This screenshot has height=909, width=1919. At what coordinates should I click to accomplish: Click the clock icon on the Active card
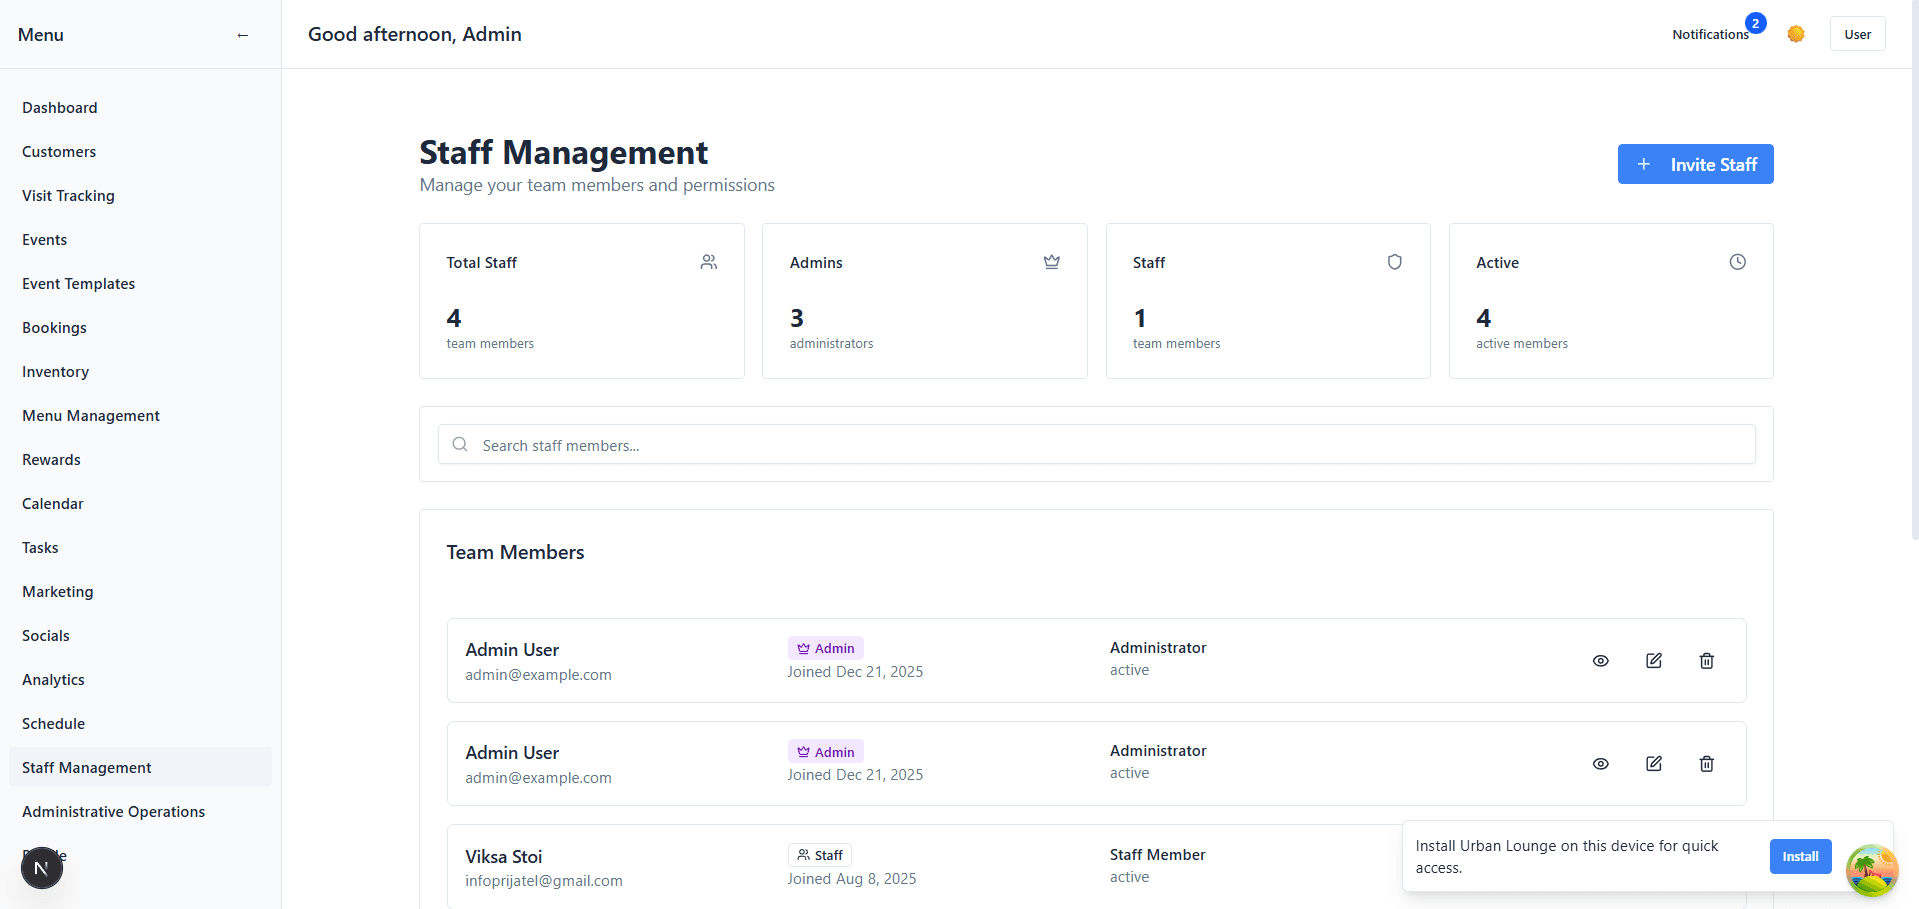pos(1738,262)
